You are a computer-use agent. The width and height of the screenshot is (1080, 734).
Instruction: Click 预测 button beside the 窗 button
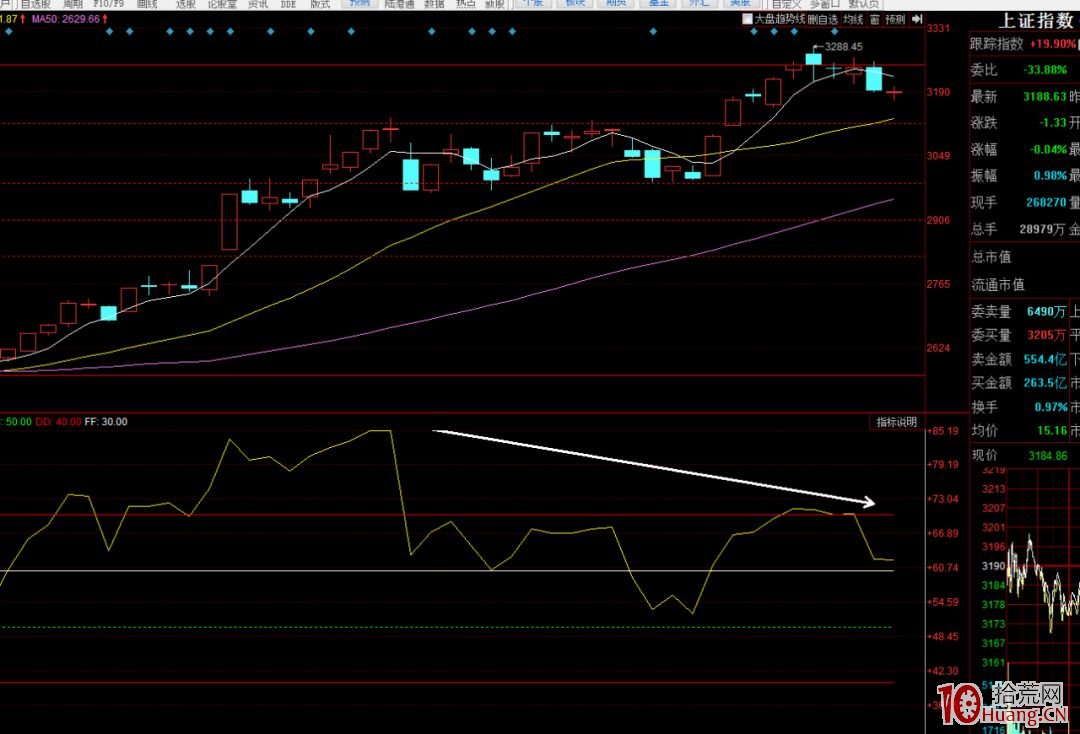point(895,19)
